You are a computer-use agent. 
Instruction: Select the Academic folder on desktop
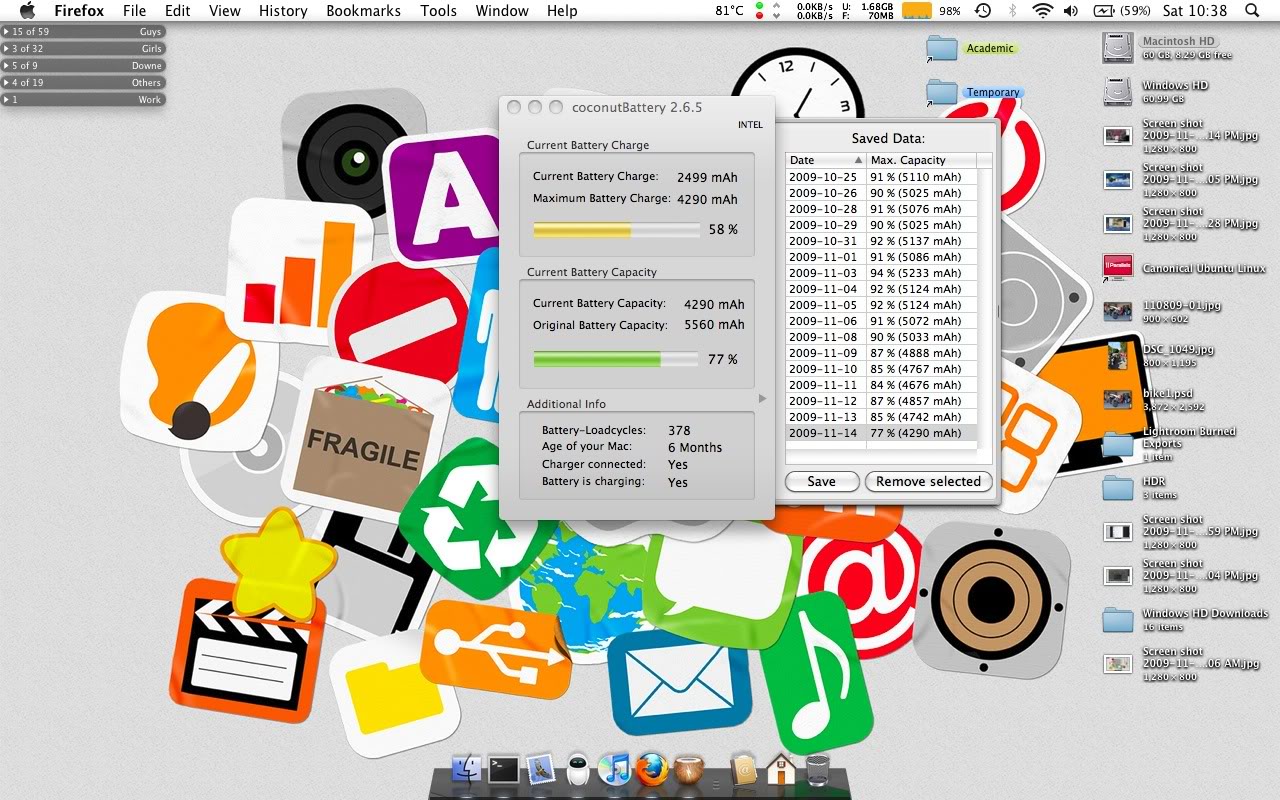tap(942, 47)
